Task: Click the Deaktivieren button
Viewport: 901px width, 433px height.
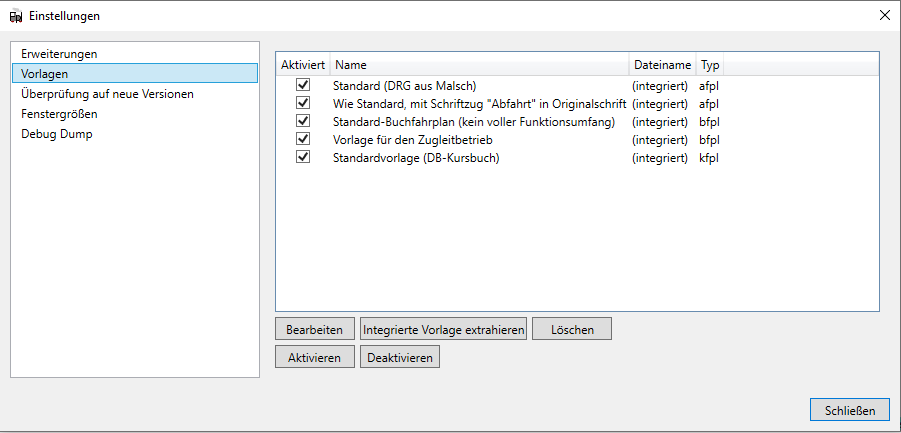Action: point(400,358)
